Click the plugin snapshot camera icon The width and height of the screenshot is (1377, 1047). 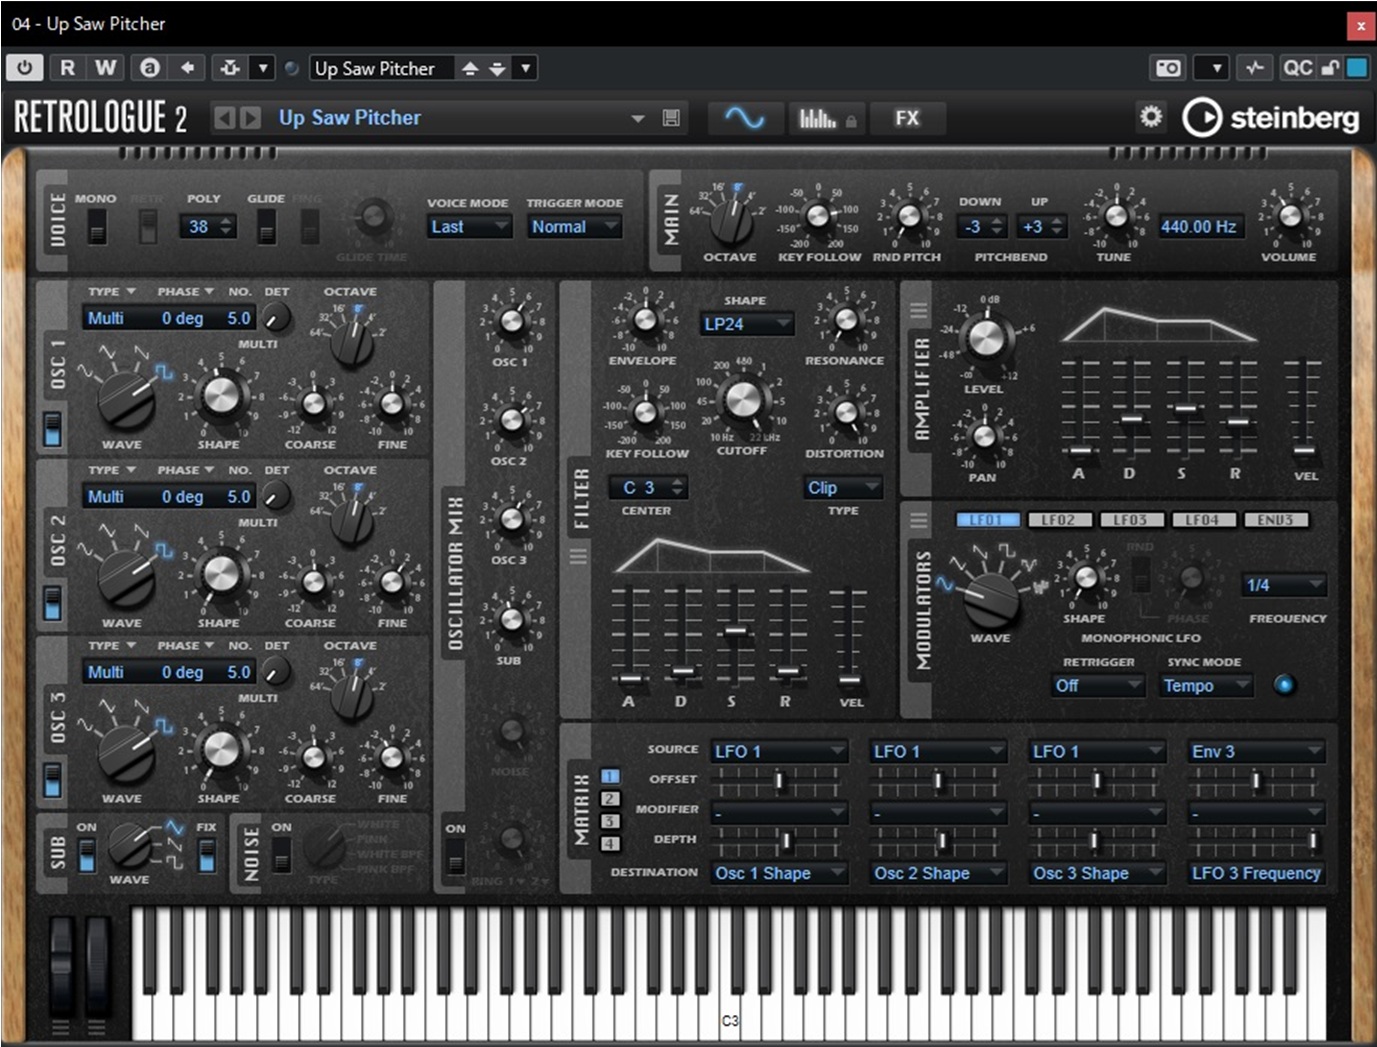coord(1168,68)
